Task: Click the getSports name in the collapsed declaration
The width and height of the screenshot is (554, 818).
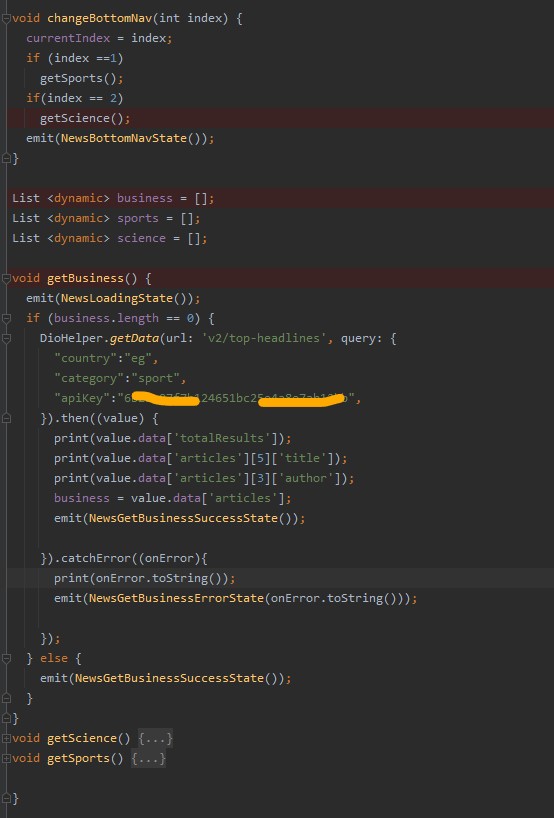Action: (79, 758)
